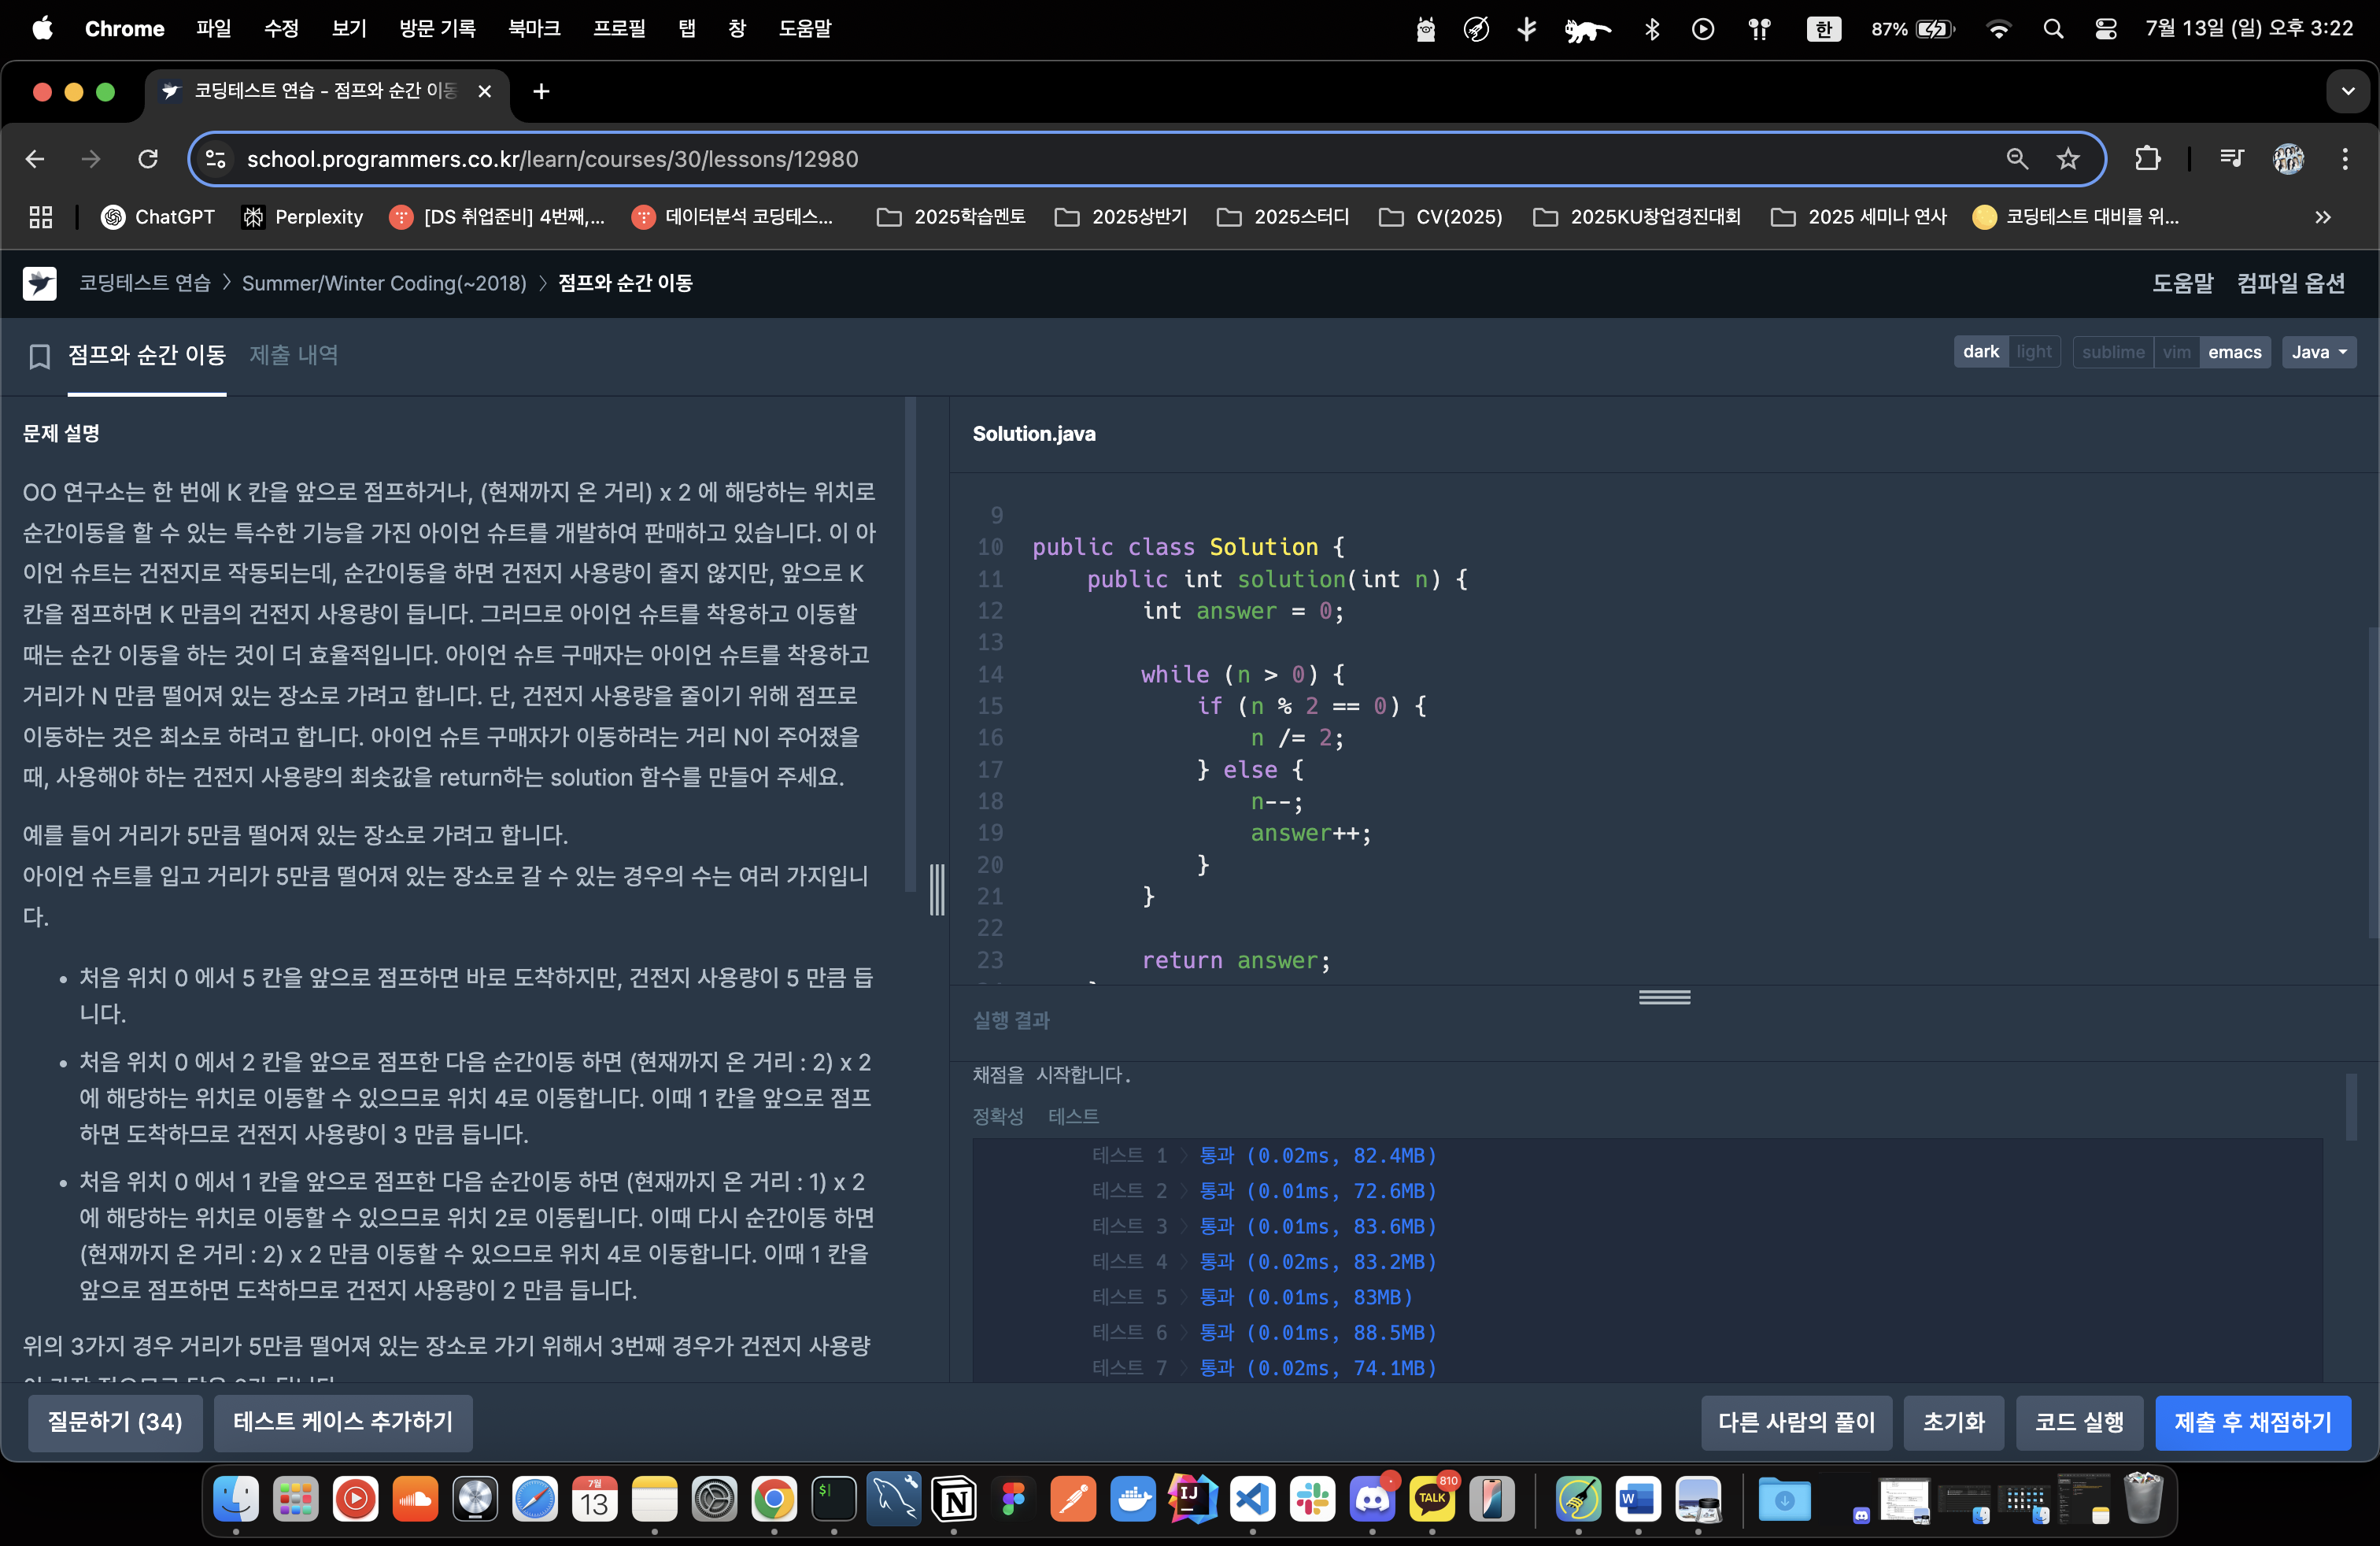Open the Chrome profile avatar
Image resolution: width=2380 pixels, height=1546 pixels.
click(2288, 159)
